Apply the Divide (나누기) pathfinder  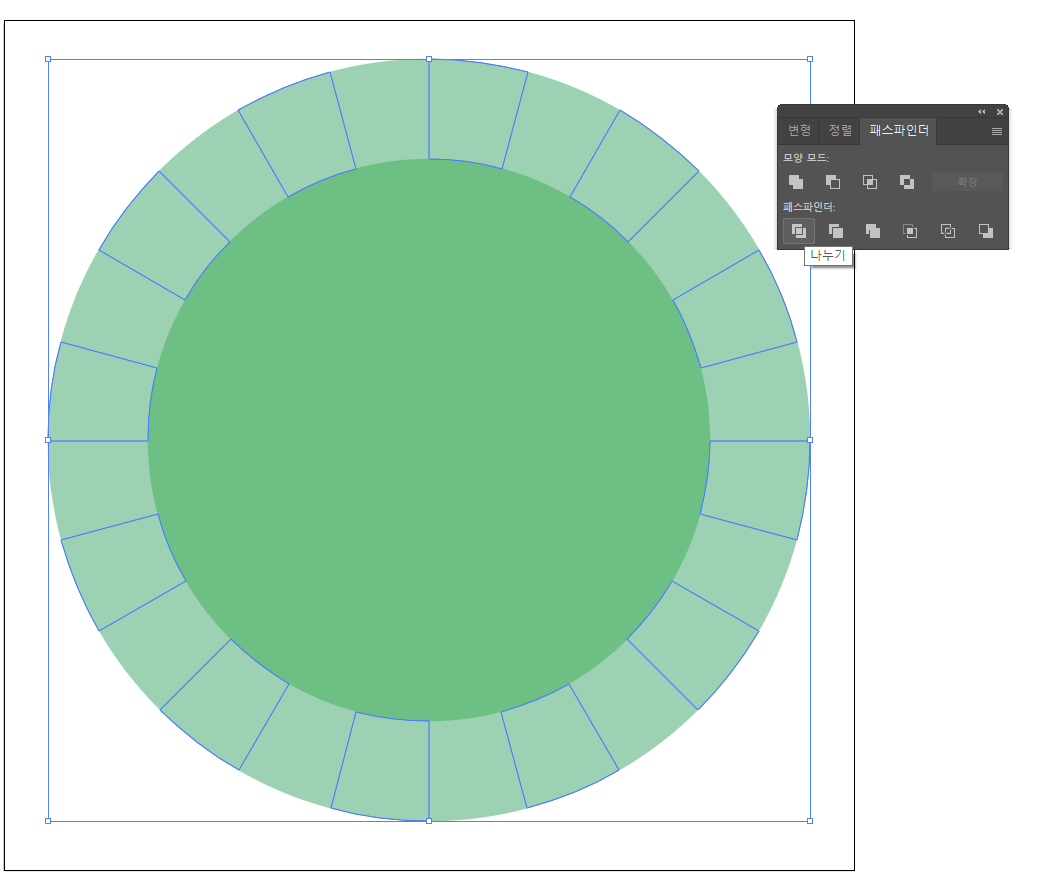click(x=799, y=231)
